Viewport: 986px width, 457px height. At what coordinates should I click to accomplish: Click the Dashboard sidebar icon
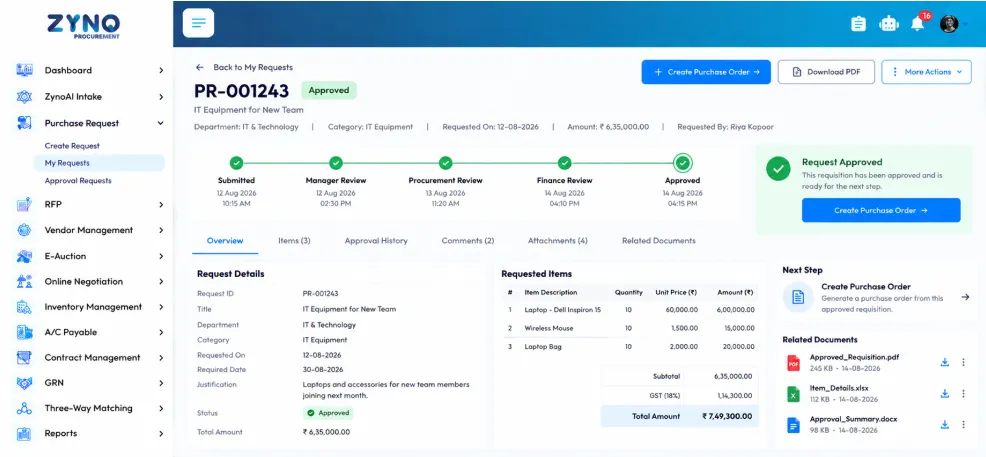tap(25, 70)
